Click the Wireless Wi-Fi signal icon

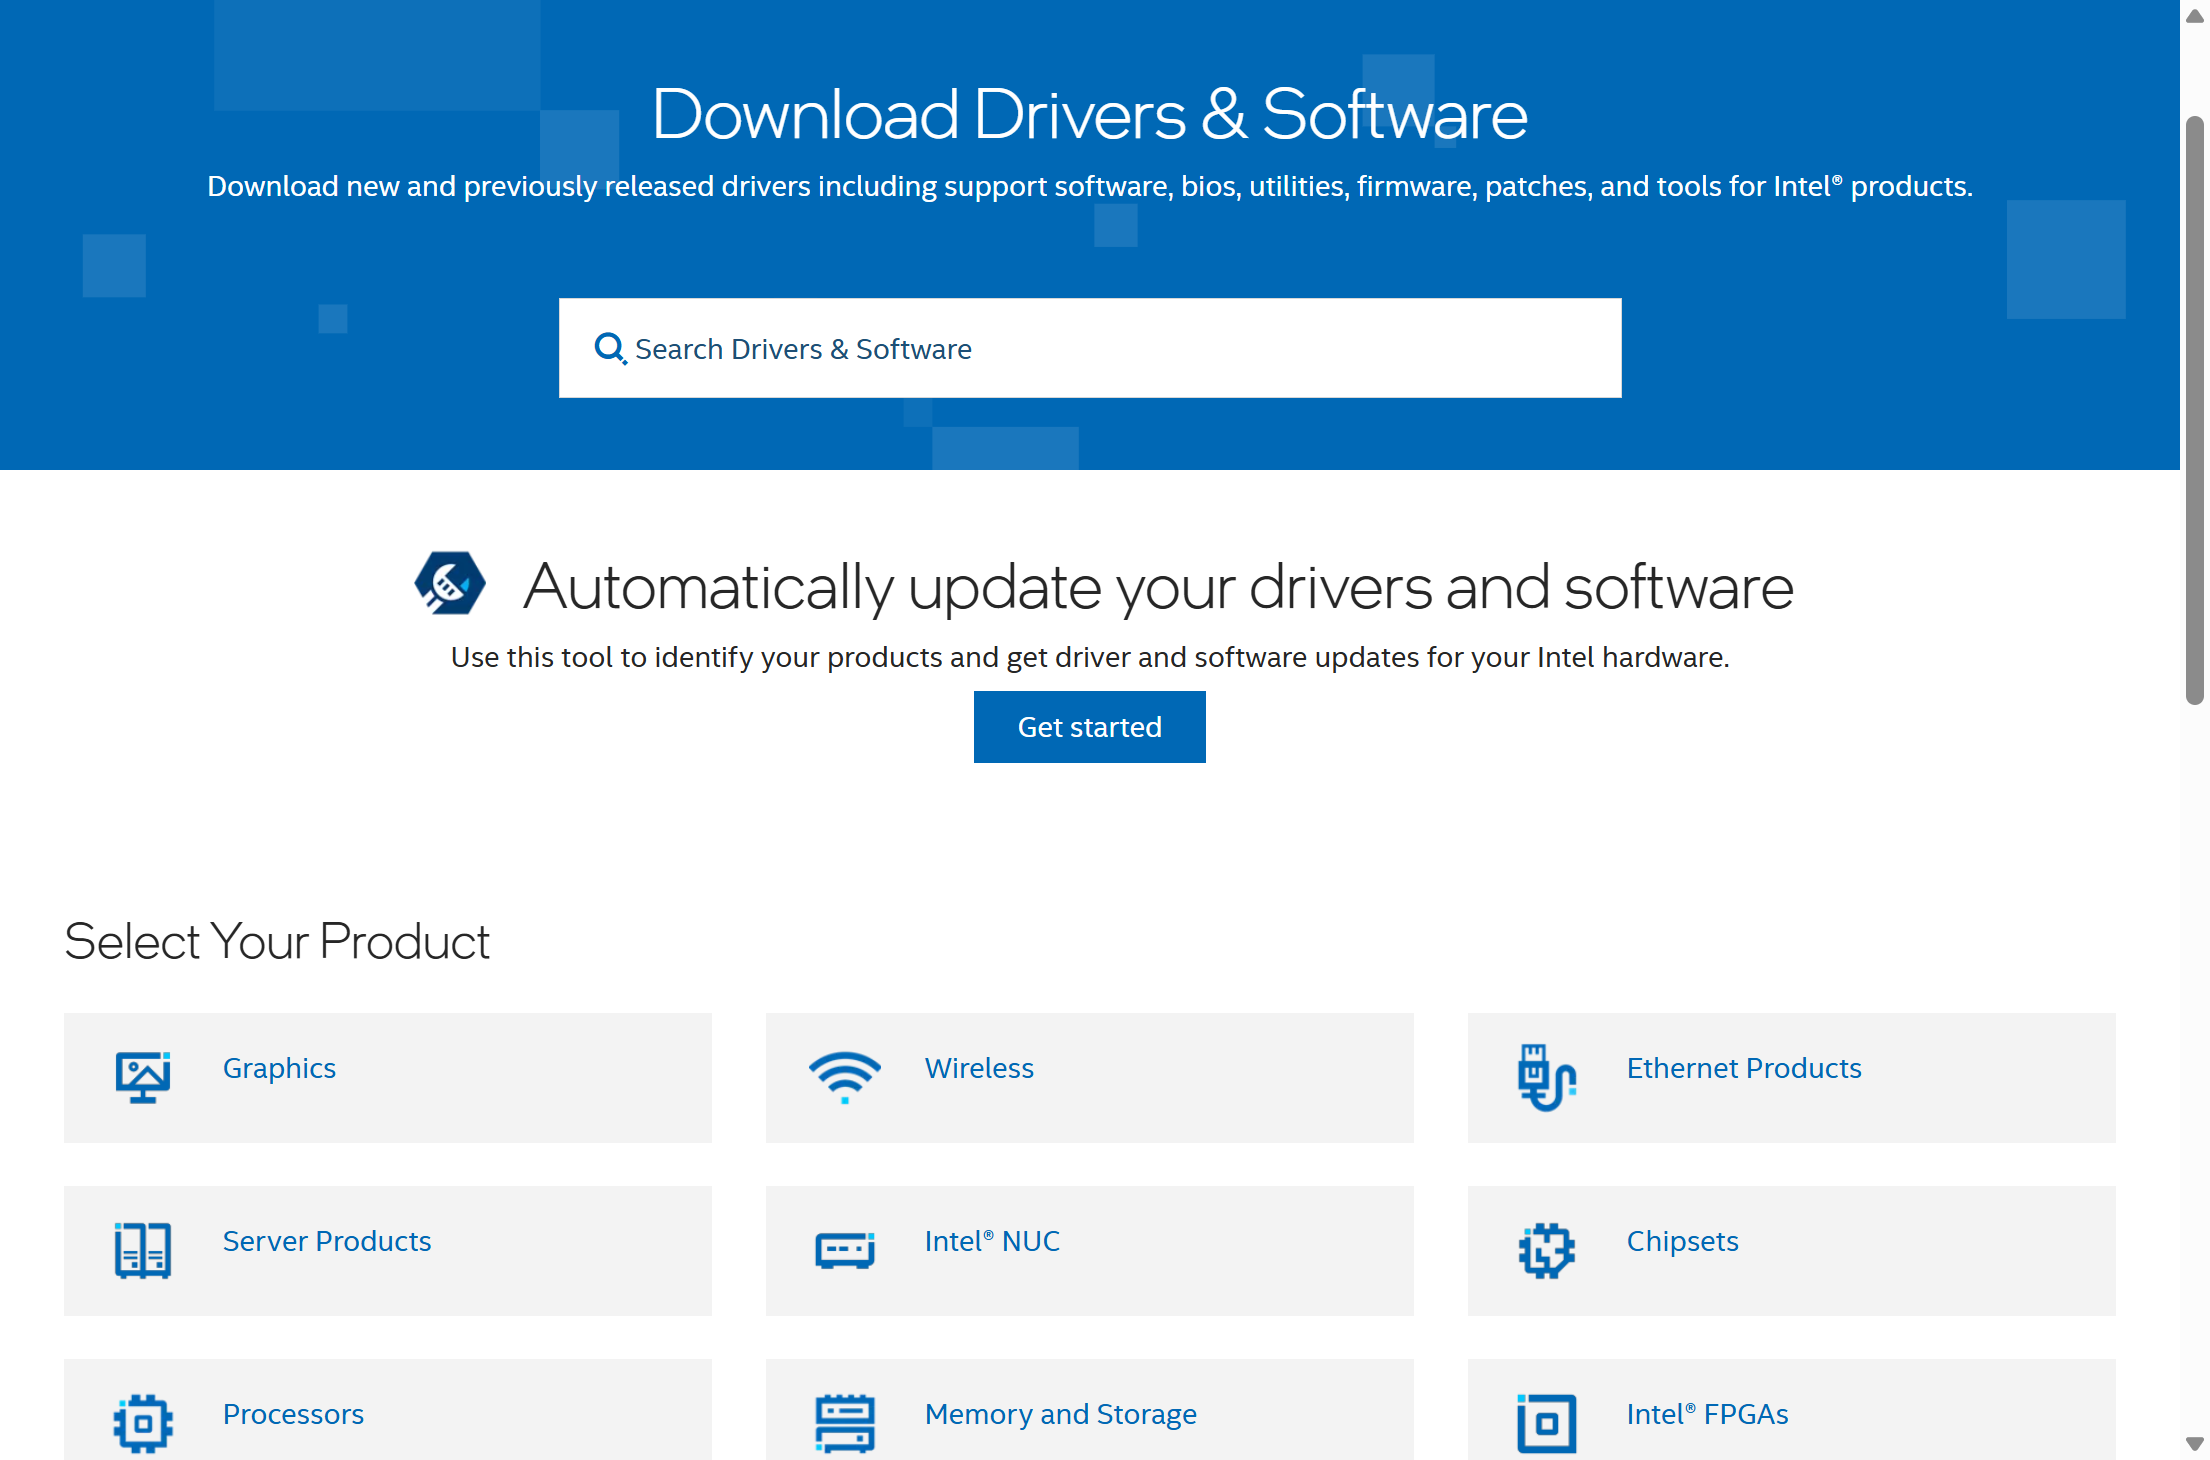click(x=845, y=1077)
